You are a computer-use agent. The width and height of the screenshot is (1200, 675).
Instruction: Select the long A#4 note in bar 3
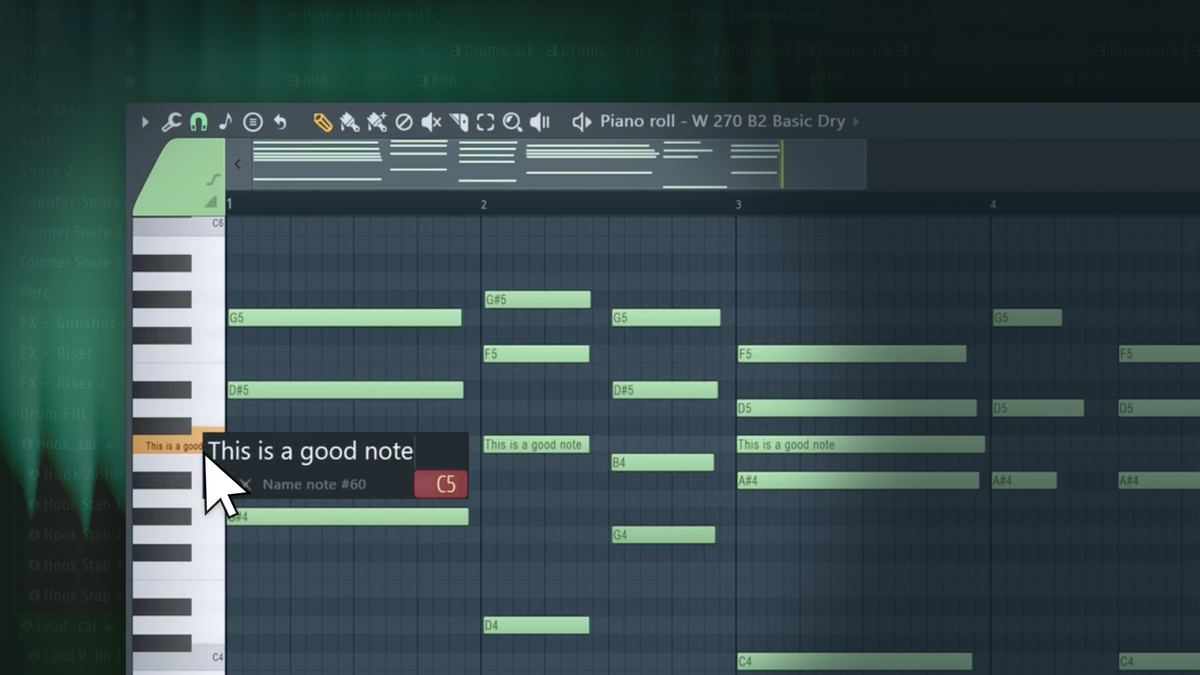pyautogui.click(x=858, y=481)
